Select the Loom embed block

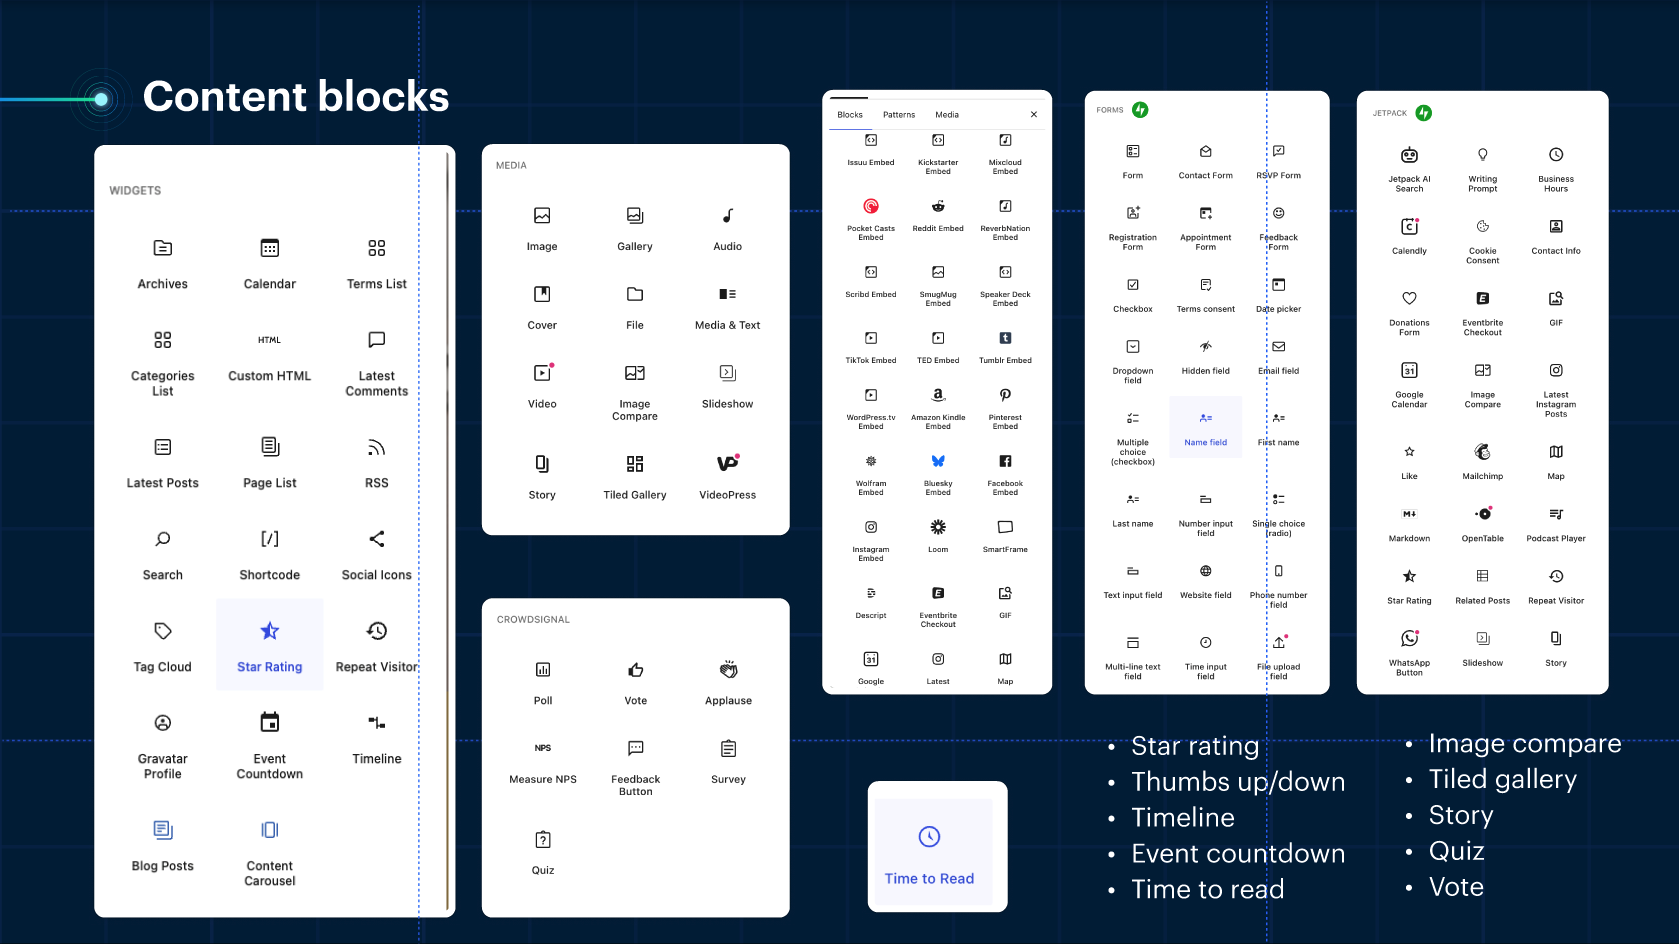938,536
